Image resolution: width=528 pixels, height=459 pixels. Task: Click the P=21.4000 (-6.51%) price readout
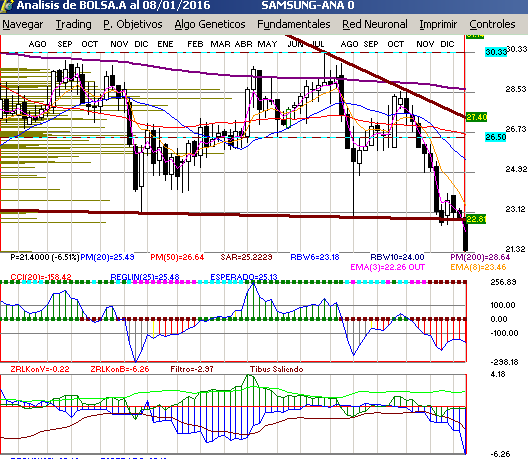coord(45,257)
